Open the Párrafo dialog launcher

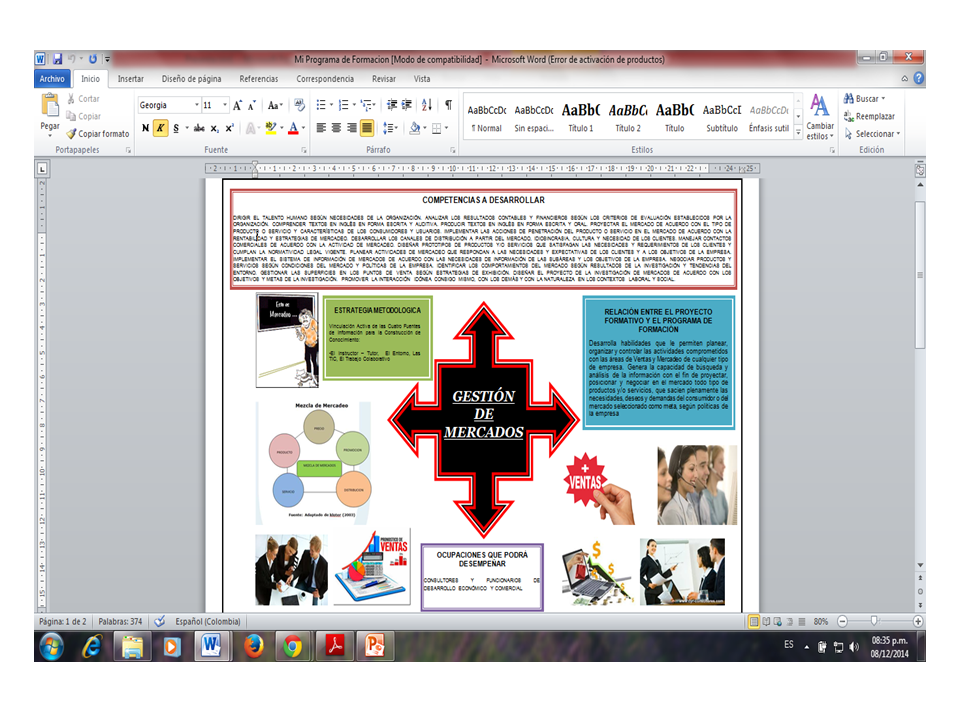(453, 150)
